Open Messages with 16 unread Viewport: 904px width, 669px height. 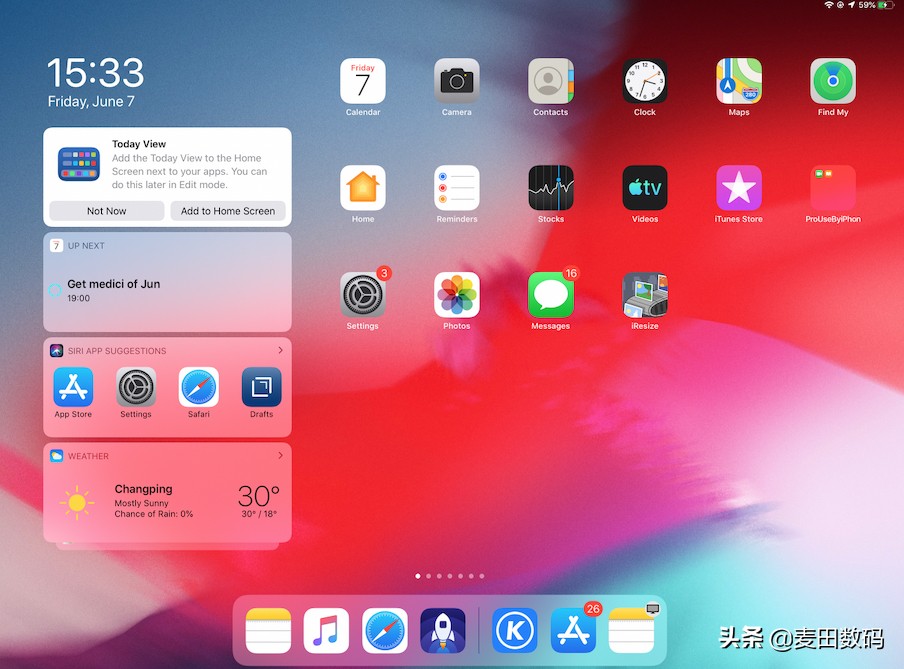click(x=550, y=291)
